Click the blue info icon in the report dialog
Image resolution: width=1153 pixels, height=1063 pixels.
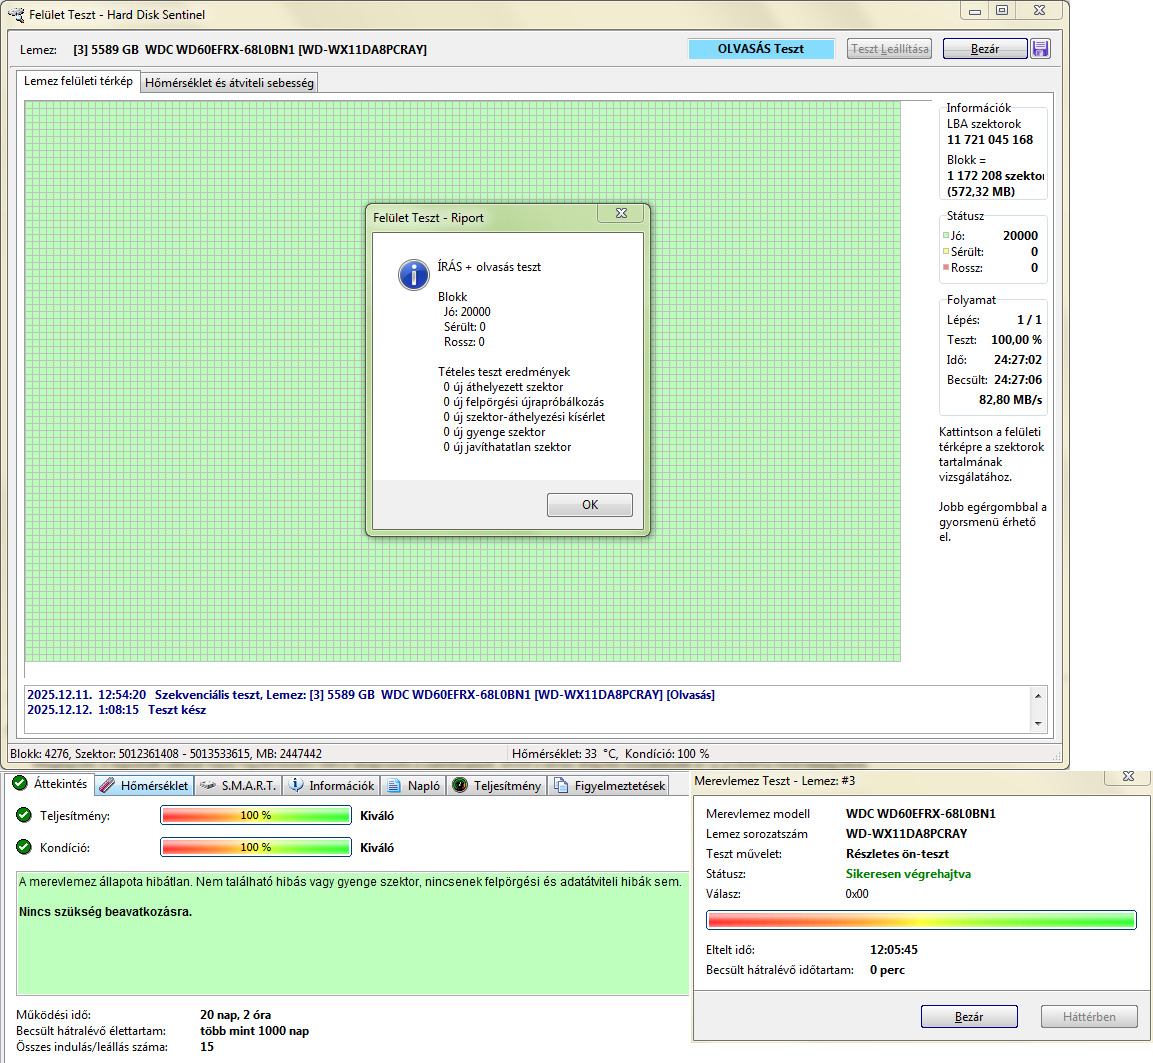(x=413, y=275)
